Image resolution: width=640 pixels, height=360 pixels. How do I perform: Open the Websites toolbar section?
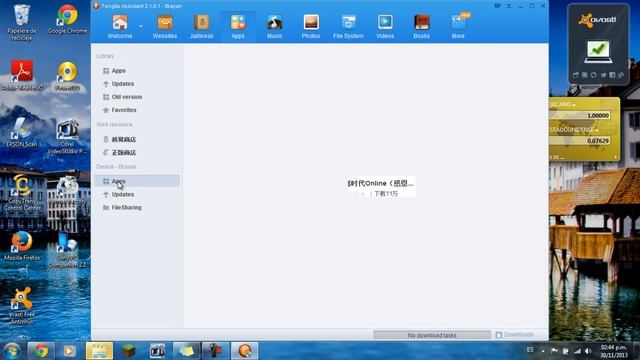pos(165,26)
